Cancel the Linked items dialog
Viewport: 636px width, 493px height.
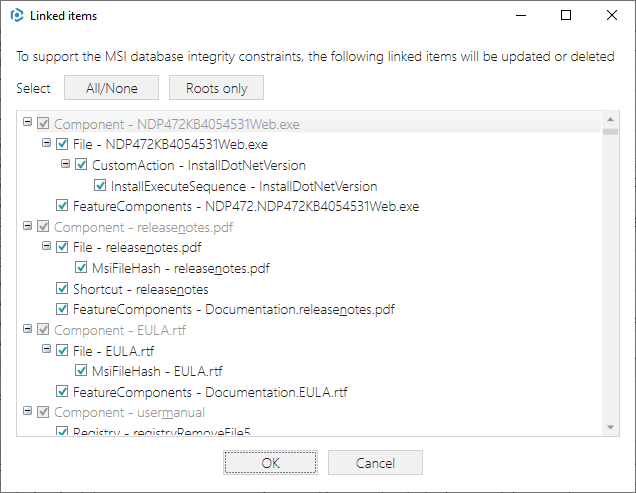click(375, 463)
